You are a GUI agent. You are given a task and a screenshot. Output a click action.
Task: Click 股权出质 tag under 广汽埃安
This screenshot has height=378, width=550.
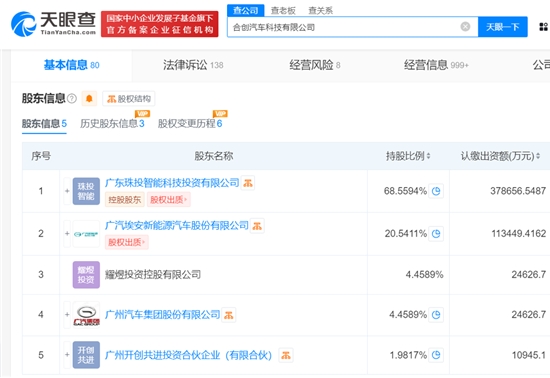pyautogui.click(x=127, y=242)
